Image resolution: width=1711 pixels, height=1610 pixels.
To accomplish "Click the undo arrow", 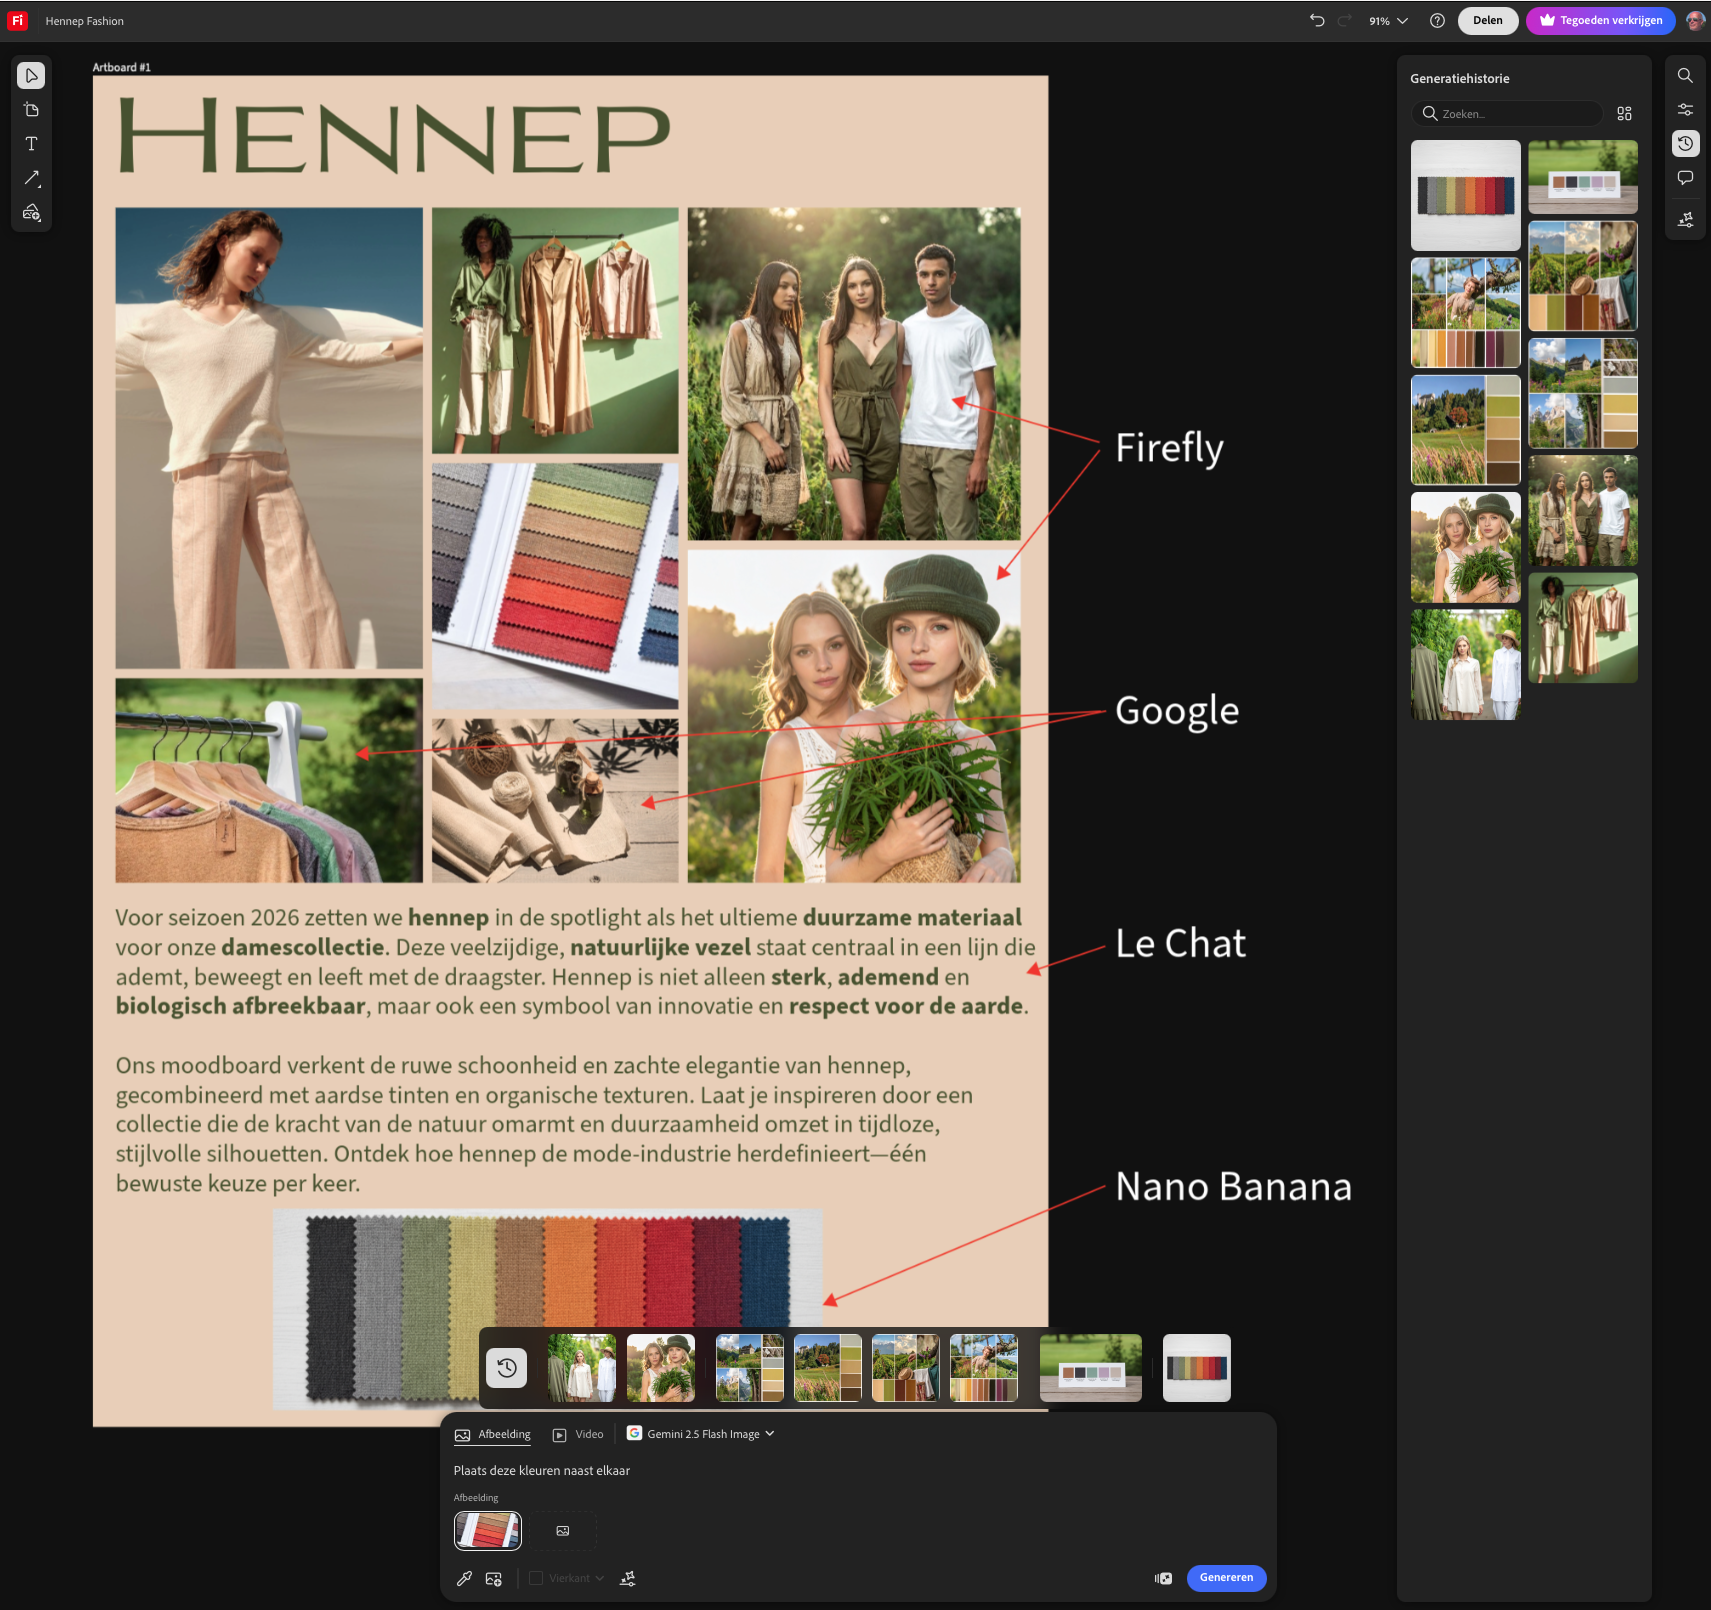I will pyautogui.click(x=1317, y=20).
